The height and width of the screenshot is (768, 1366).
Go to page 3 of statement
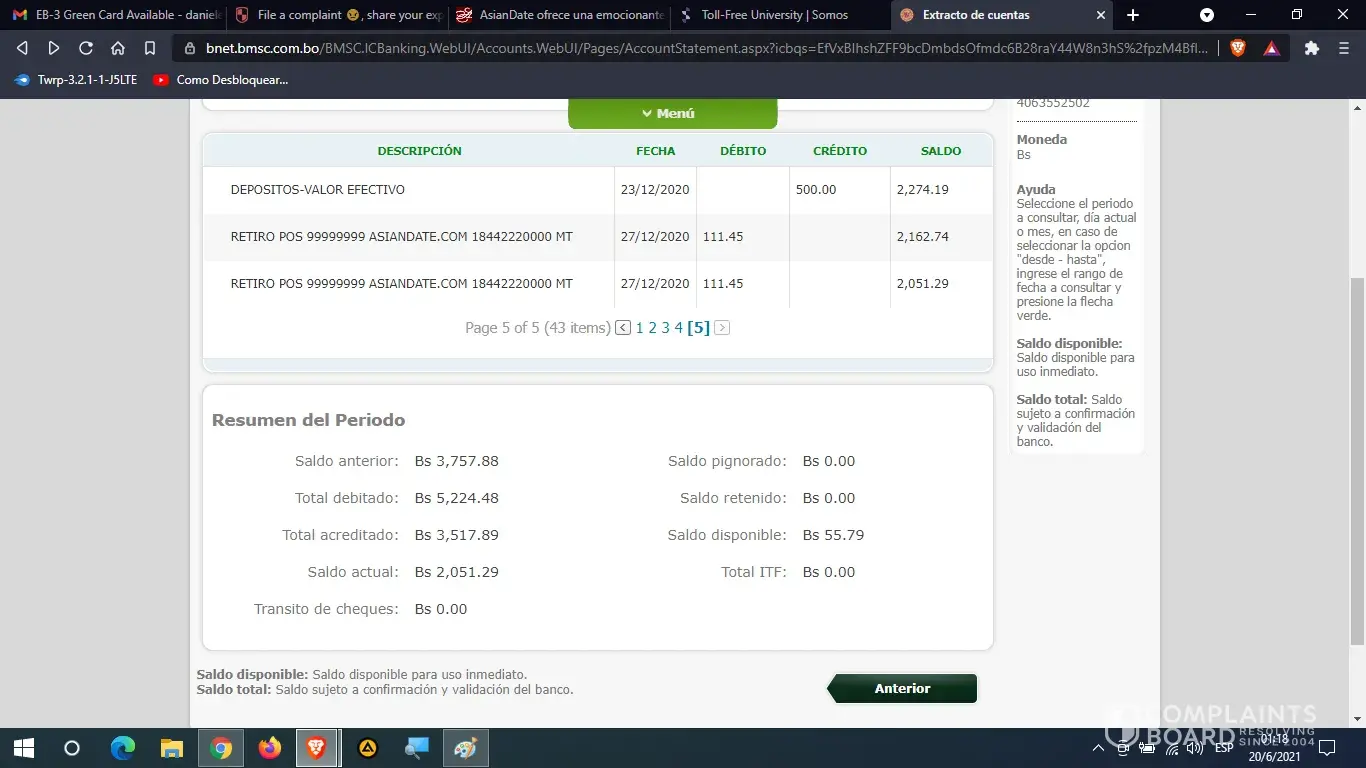[665, 328]
